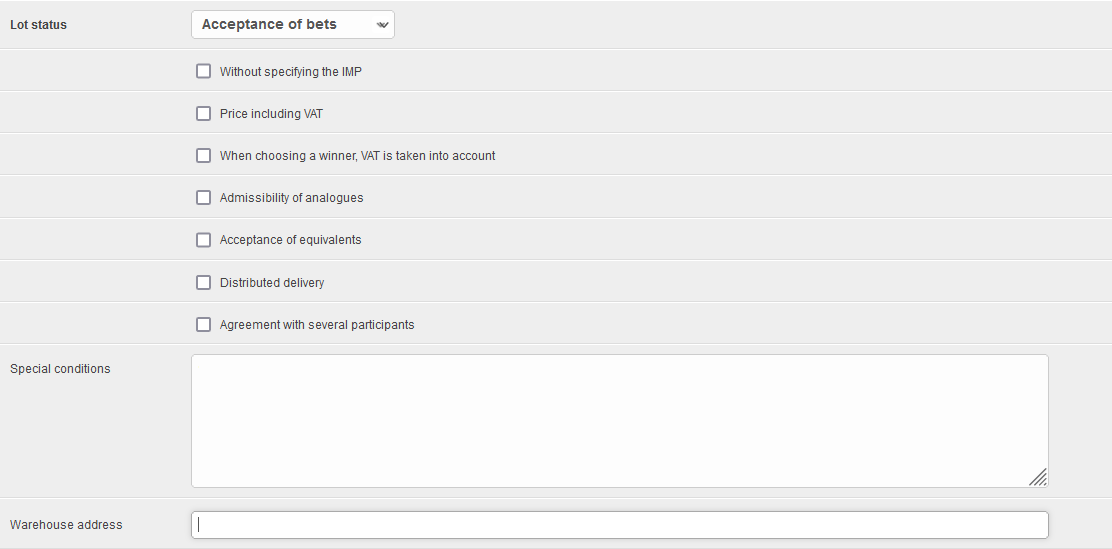Click the "Agreement with several participants" label text
This screenshot has width=1112, height=549.
point(317,325)
